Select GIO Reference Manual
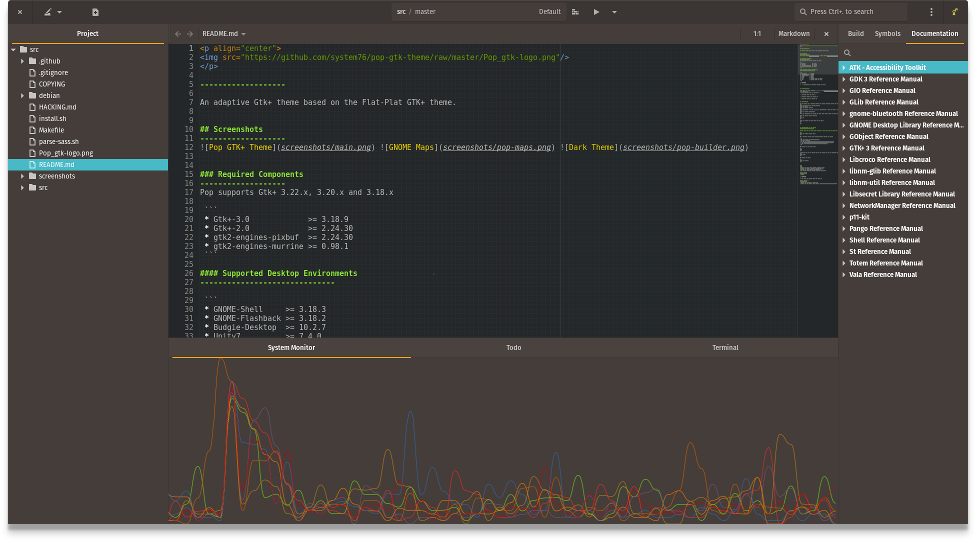The width and height of the screenshot is (976, 542). 882,91
